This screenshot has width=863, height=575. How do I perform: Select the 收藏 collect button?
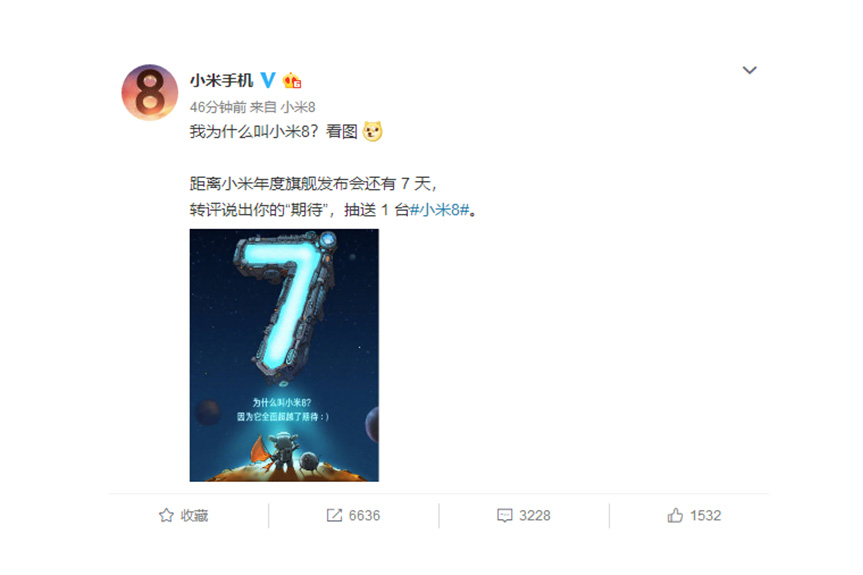pyautogui.click(x=183, y=516)
